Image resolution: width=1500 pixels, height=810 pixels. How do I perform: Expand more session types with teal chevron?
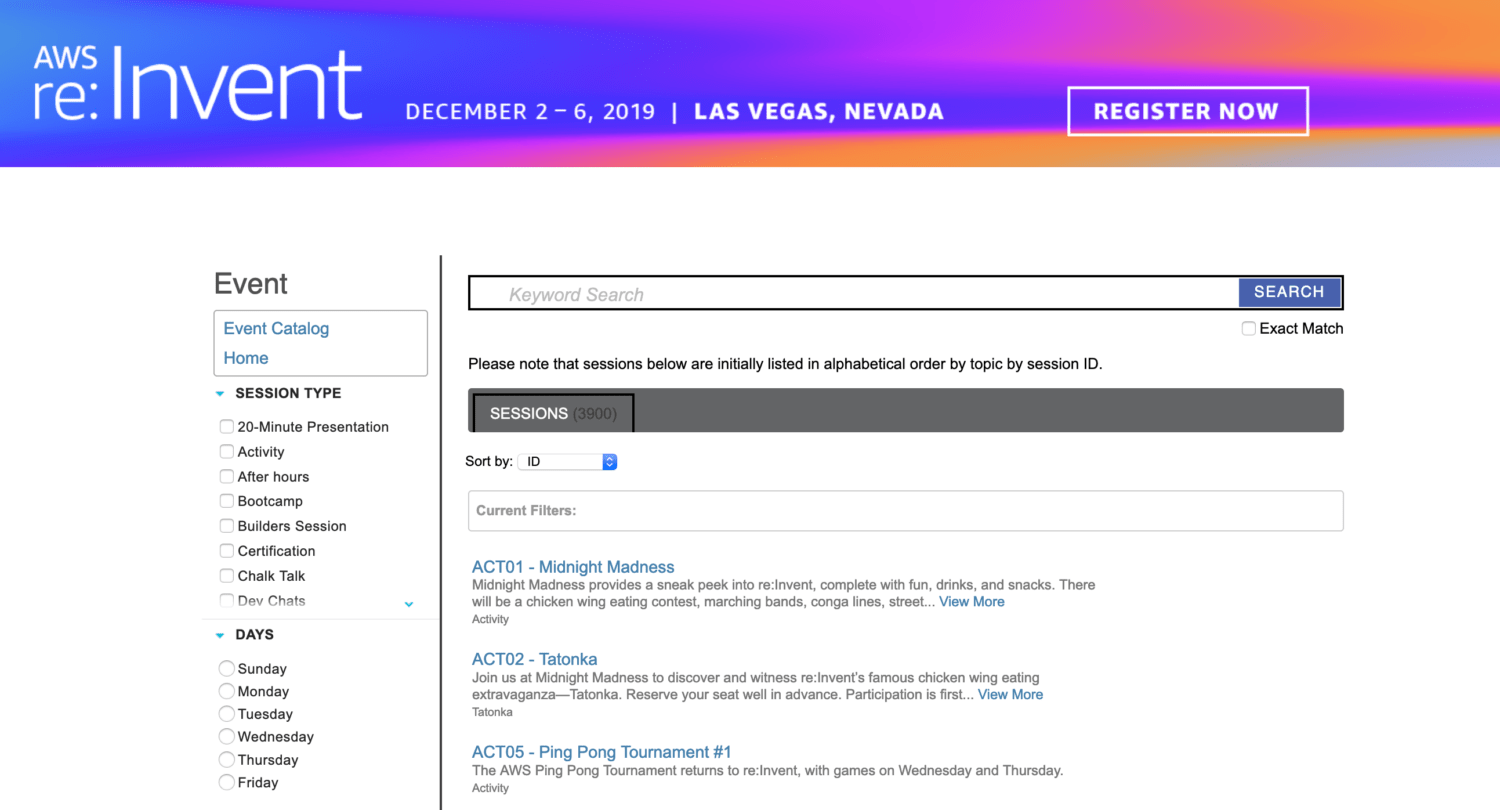pos(408,604)
